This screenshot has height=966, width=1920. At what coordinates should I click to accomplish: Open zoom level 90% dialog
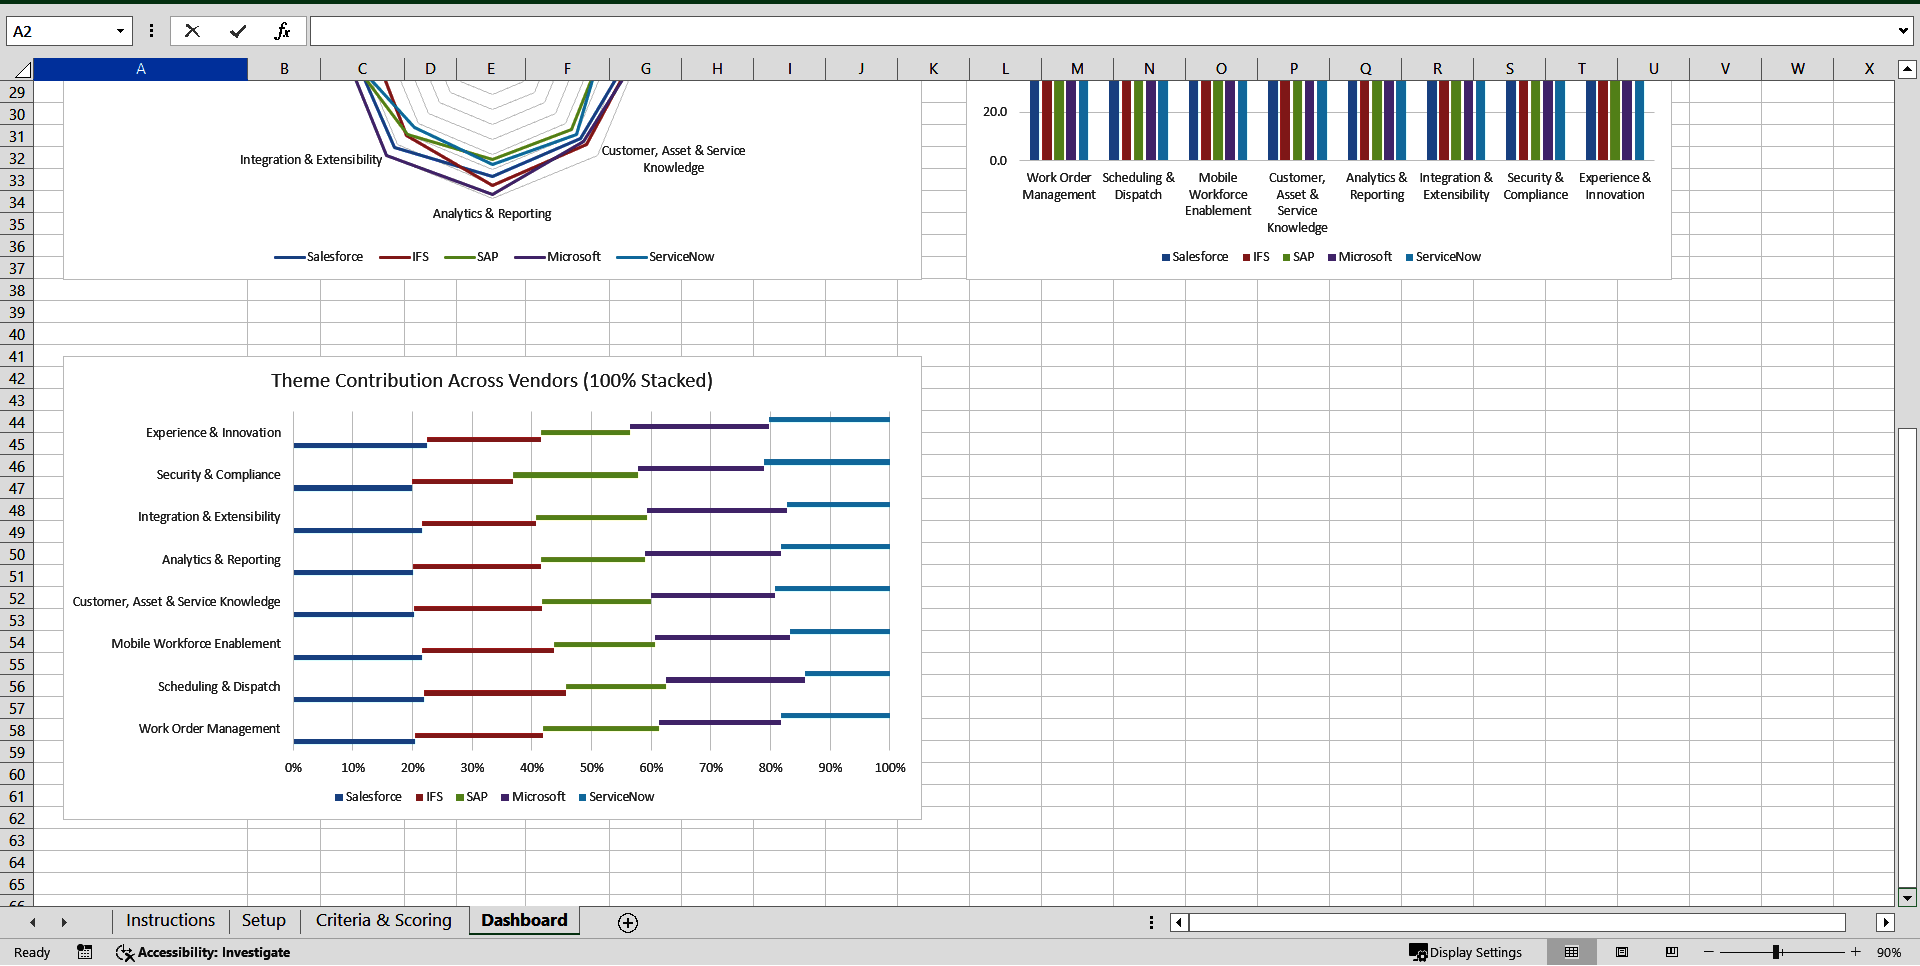click(x=1889, y=952)
